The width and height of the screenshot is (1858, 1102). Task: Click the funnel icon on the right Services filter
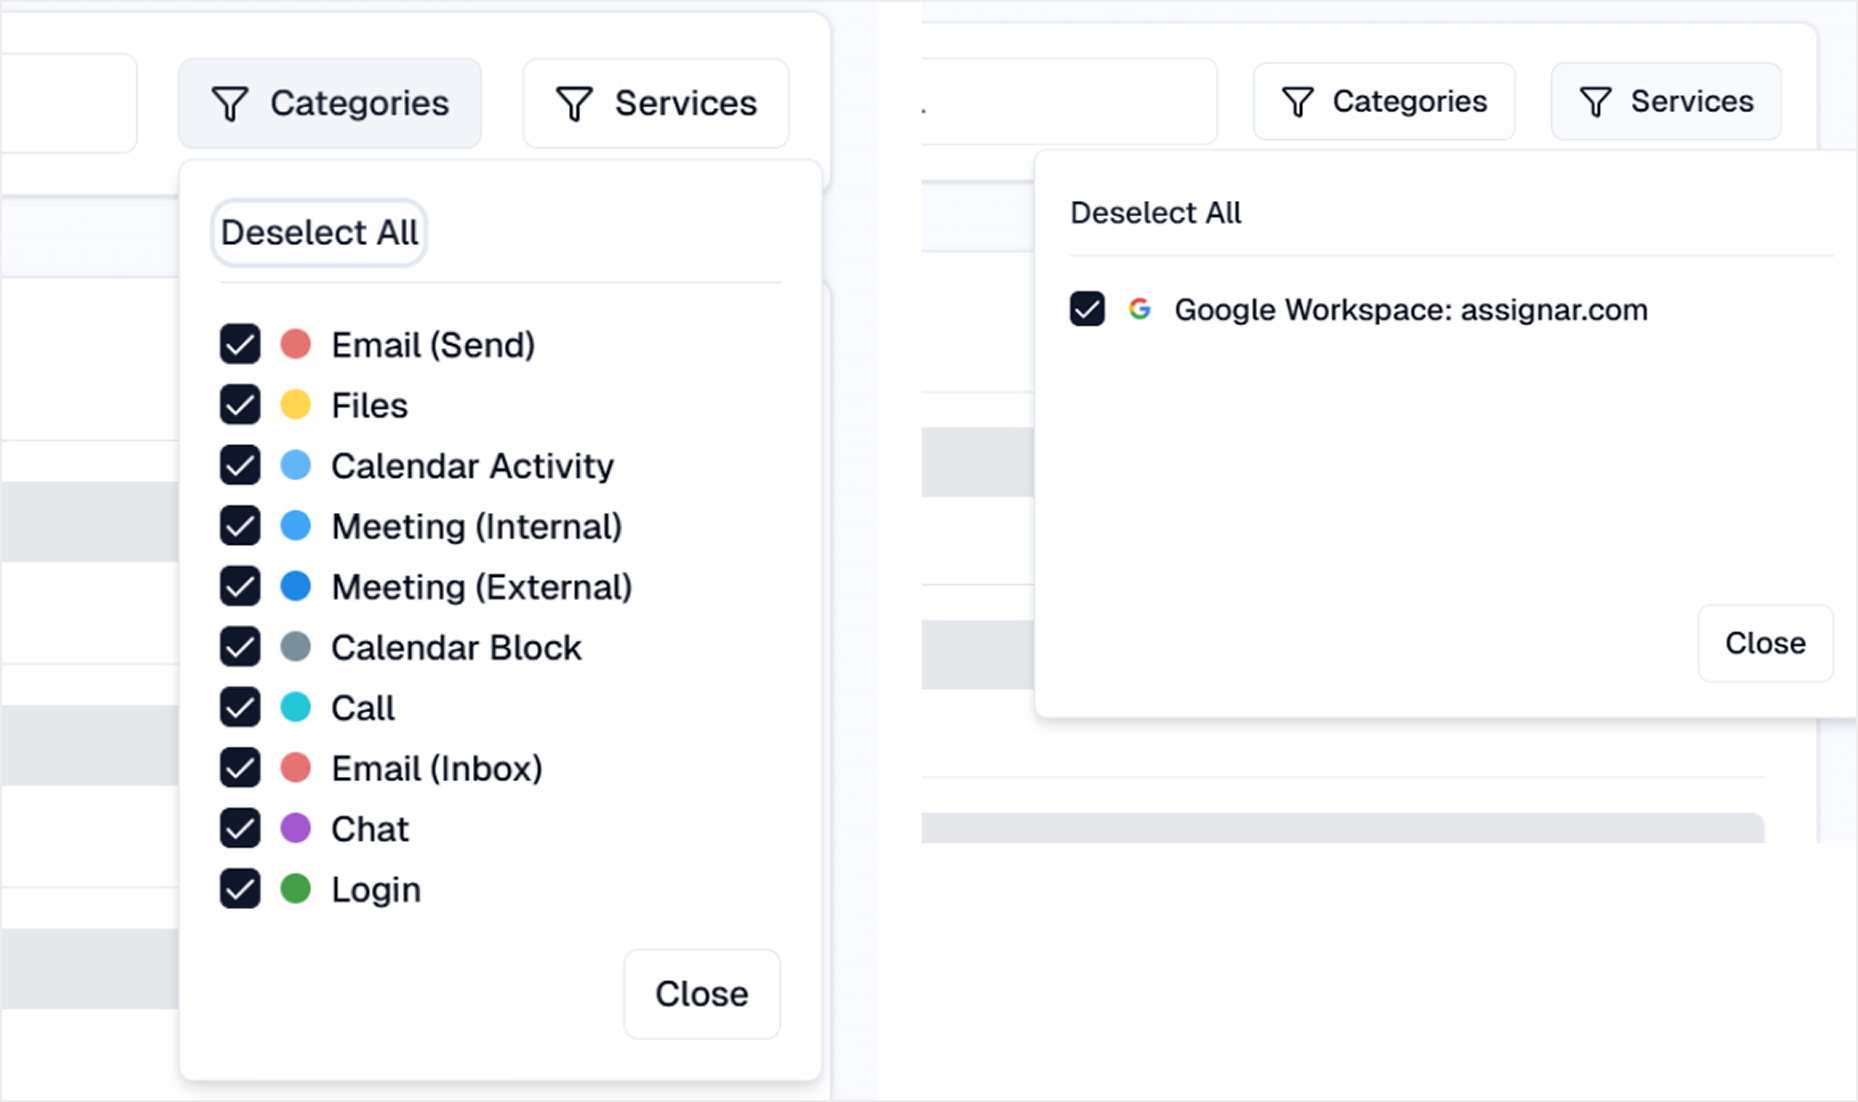tap(1596, 102)
